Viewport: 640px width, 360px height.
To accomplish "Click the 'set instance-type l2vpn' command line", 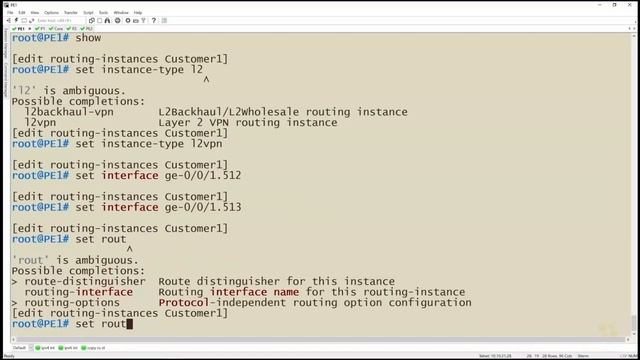I will click(117, 144).
